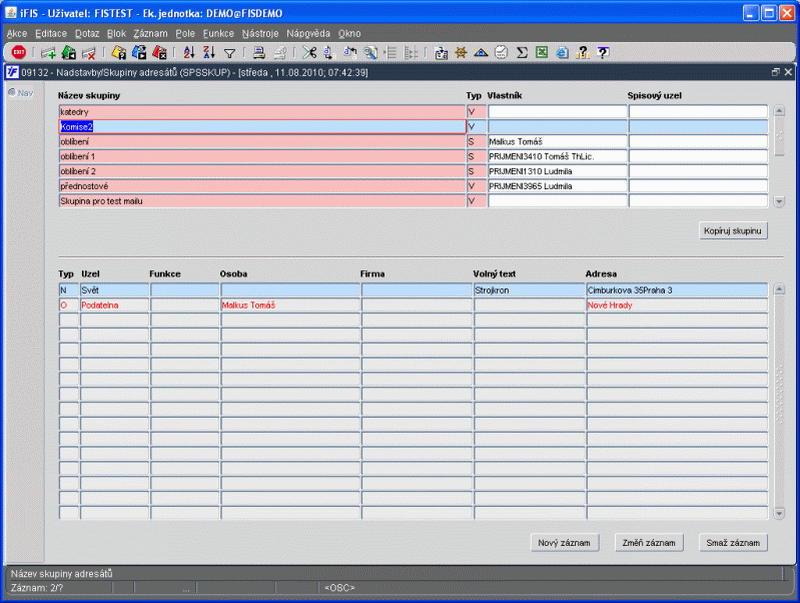Click the Internet Explorer icon in toolbar

pyautogui.click(x=562, y=52)
